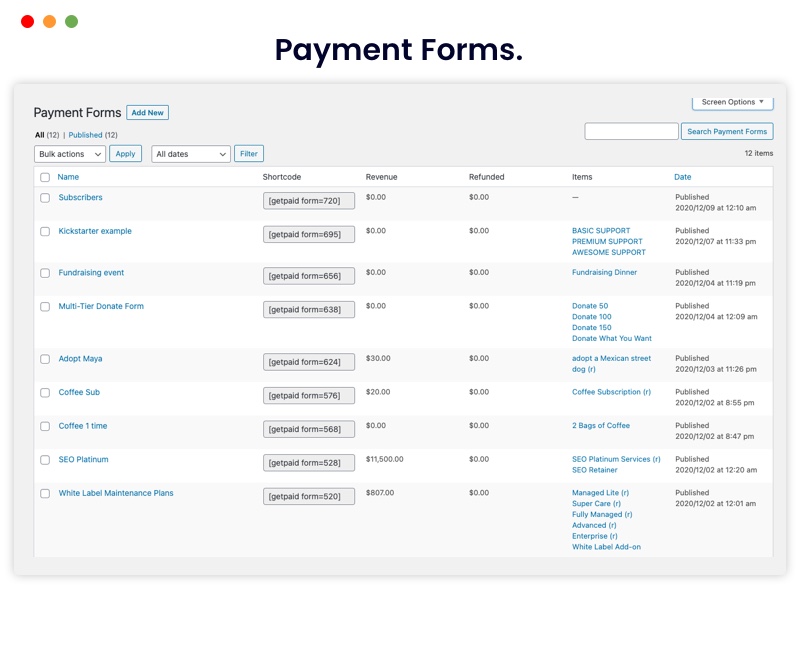Open the Enterprise (r) item

point(595,536)
